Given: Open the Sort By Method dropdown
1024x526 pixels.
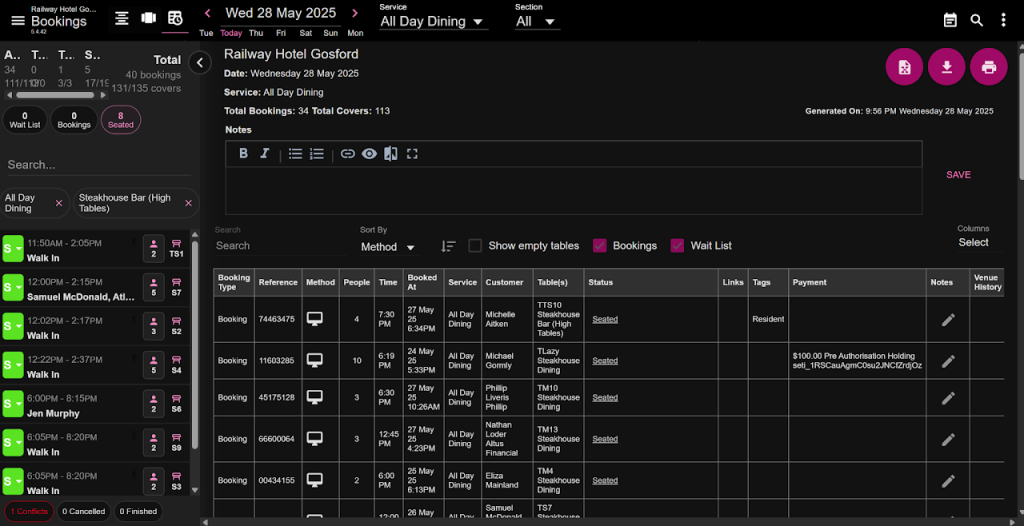Looking at the screenshot, I should click(x=388, y=247).
